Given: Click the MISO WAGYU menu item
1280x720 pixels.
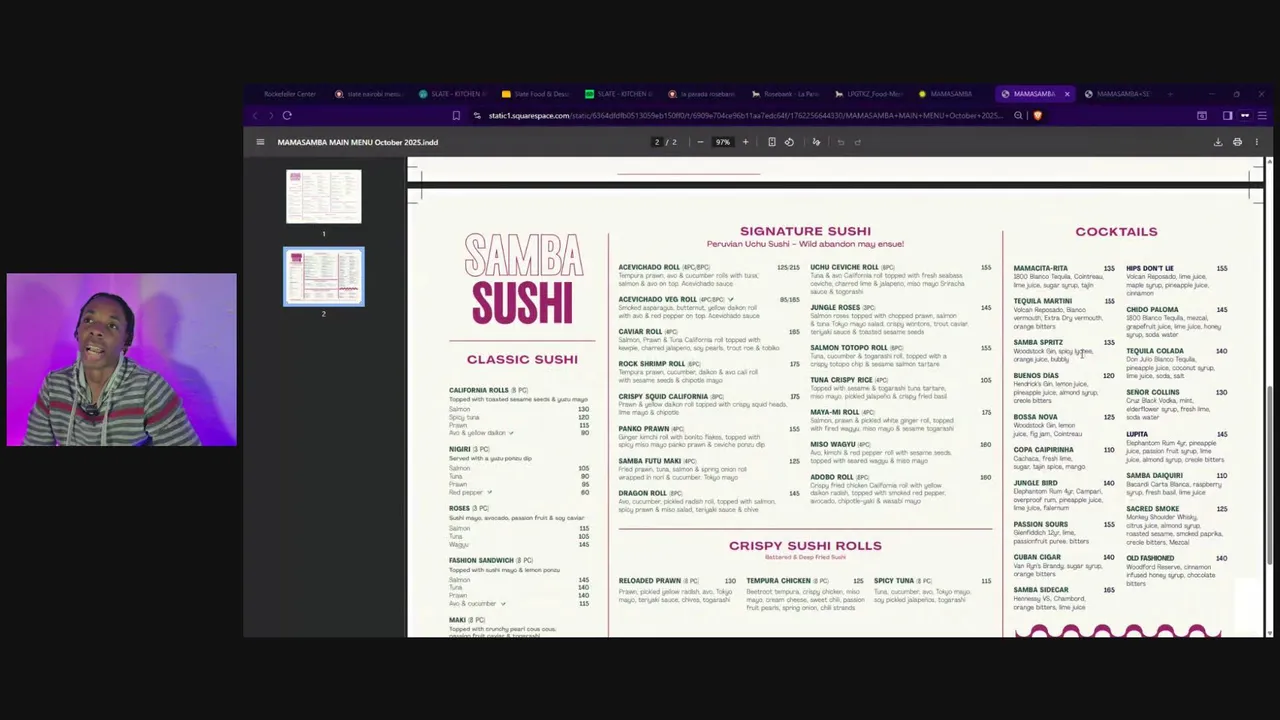Looking at the screenshot, I should pos(833,444).
